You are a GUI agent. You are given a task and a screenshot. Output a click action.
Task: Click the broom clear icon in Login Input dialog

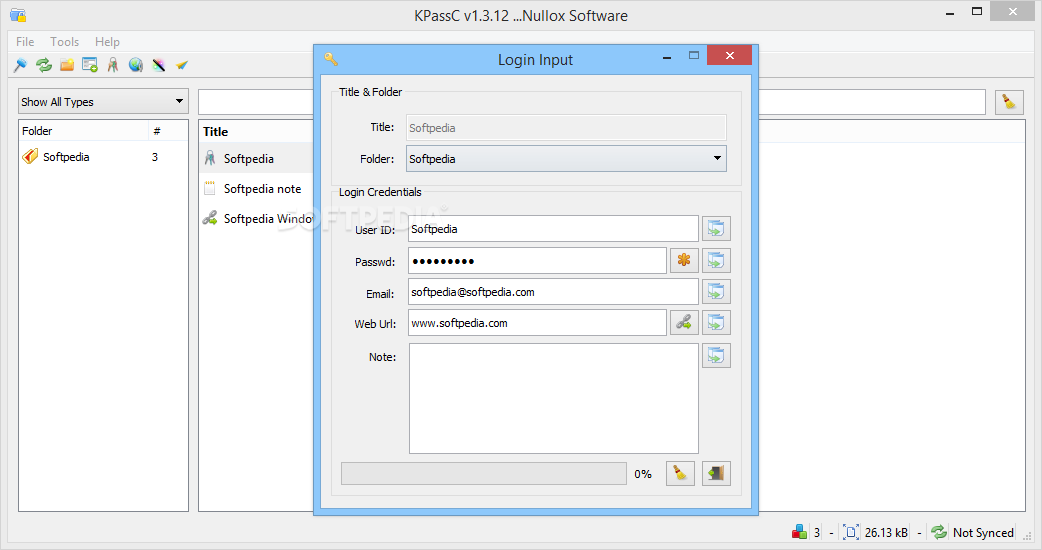680,474
